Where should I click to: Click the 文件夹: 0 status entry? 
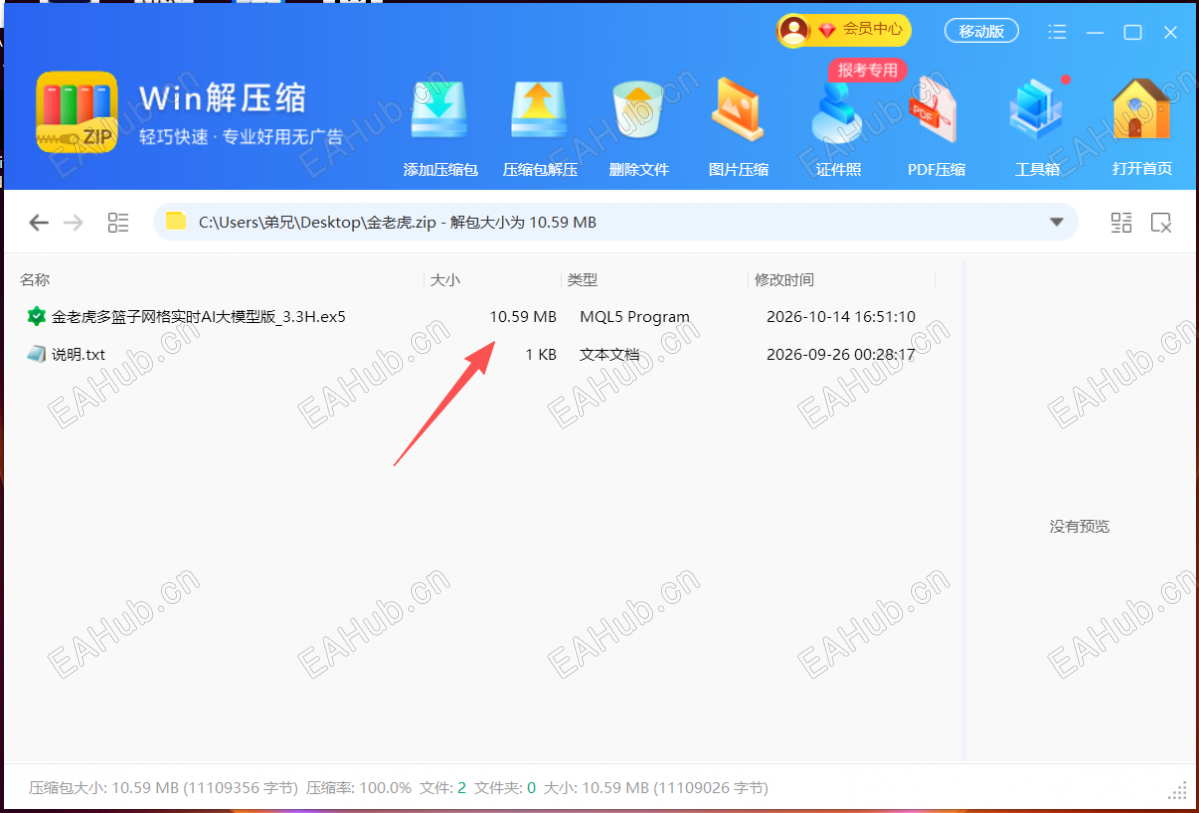[x=505, y=788]
